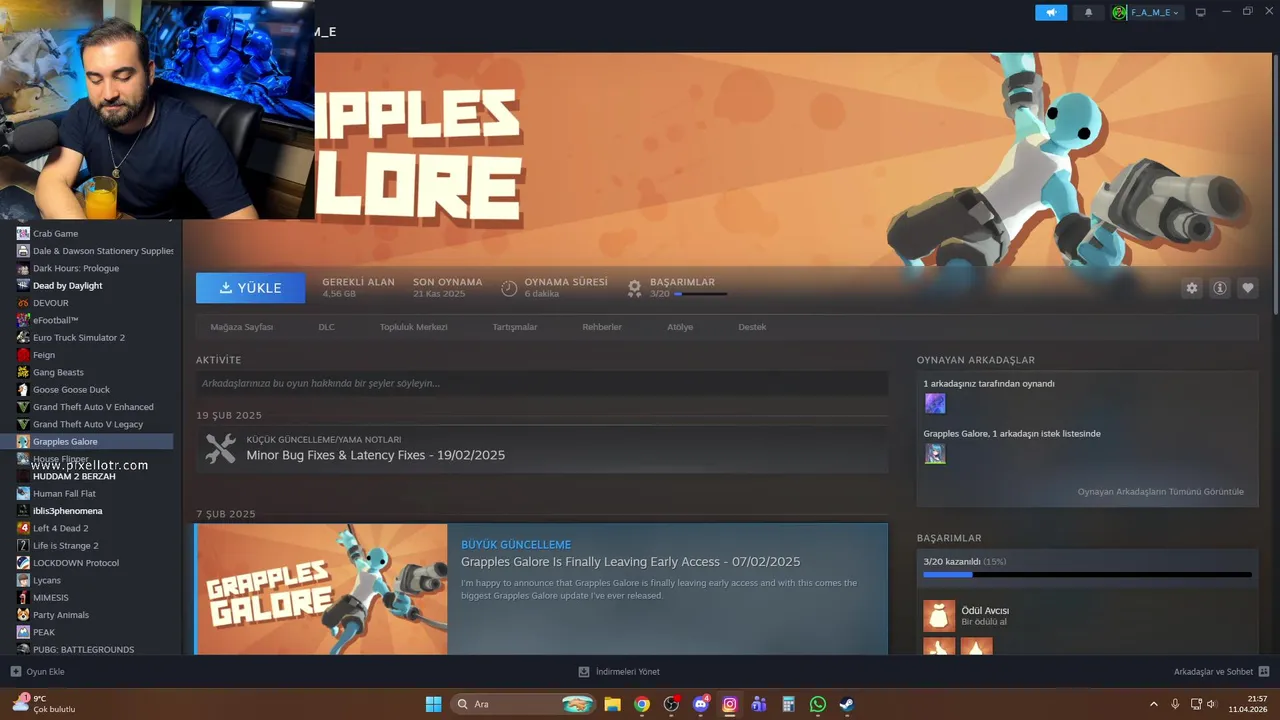The image size is (1280, 720).
Task: Click the Gang Beasts game icon
Action: pyautogui.click(x=23, y=372)
